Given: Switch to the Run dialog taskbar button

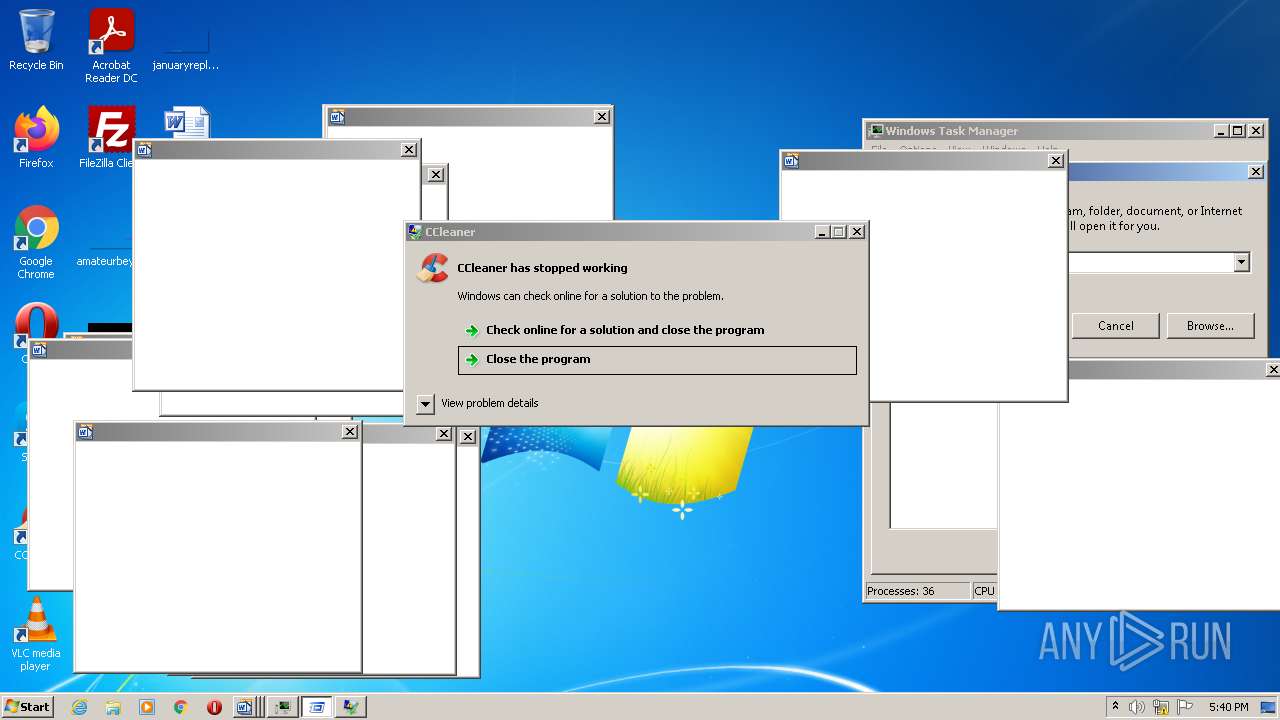Looking at the screenshot, I should [317, 707].
